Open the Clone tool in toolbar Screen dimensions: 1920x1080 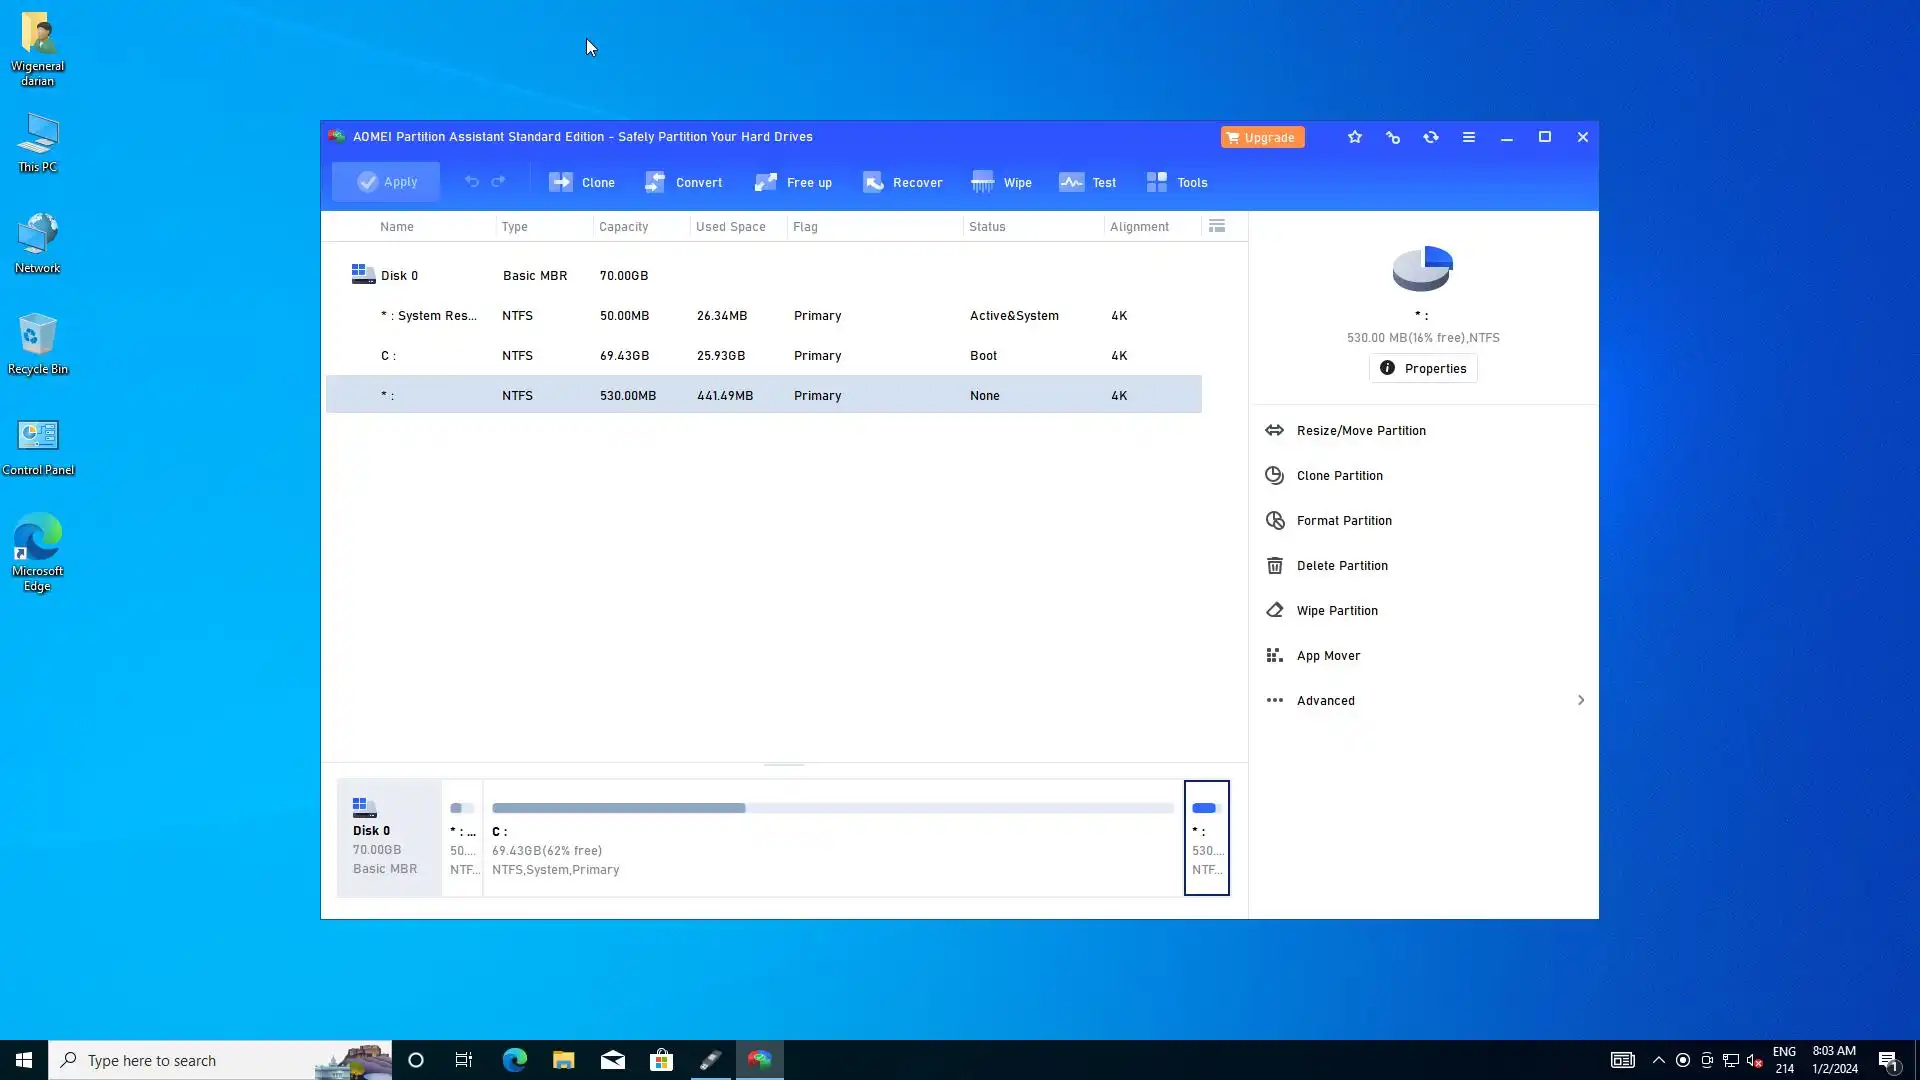pyautogui.click(x=582, y=182)
